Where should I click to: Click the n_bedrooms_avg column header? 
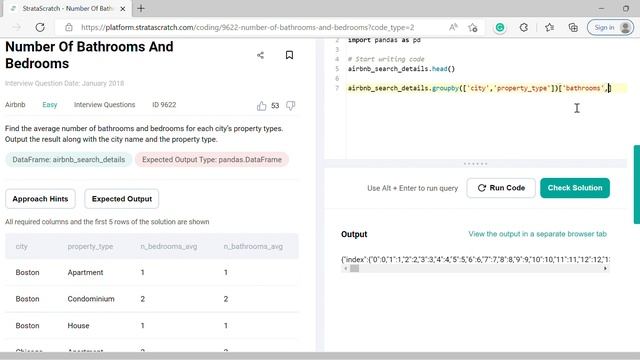point(169,247)
